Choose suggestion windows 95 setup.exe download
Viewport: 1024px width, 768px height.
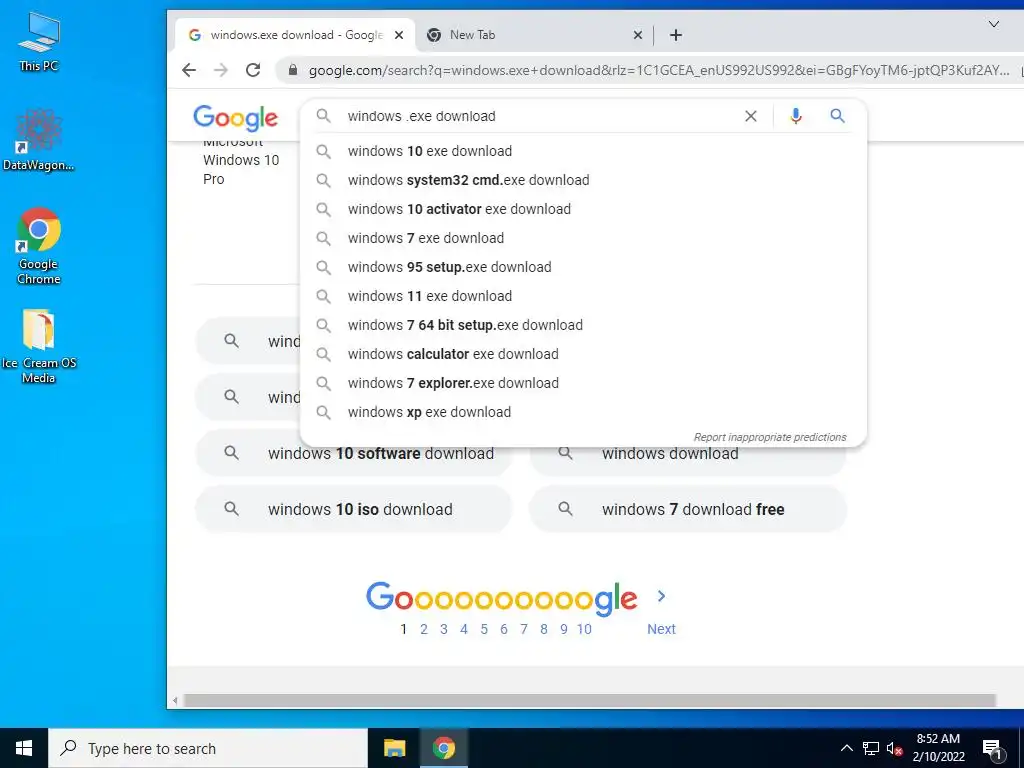click(583, 267)
